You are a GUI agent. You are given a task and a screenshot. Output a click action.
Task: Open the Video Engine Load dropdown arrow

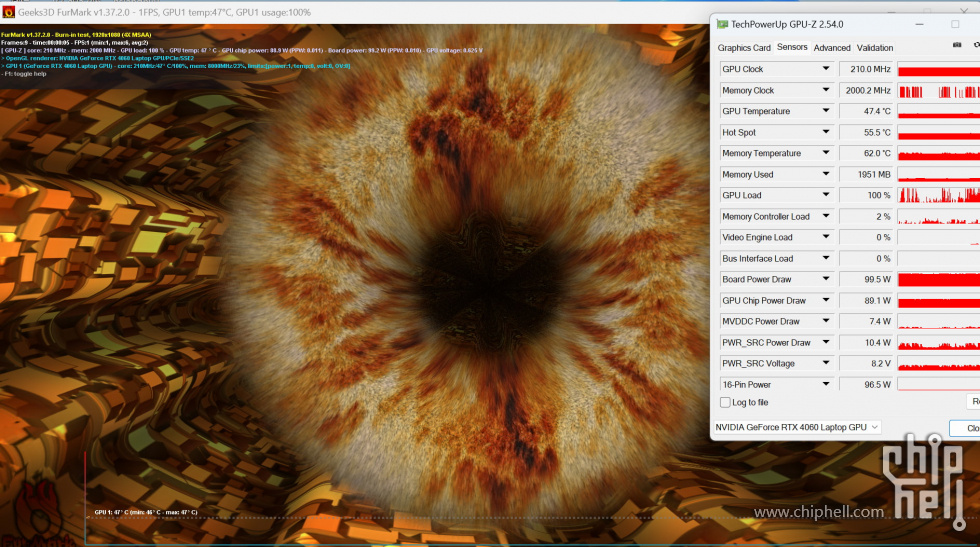(x=826, y=237)
